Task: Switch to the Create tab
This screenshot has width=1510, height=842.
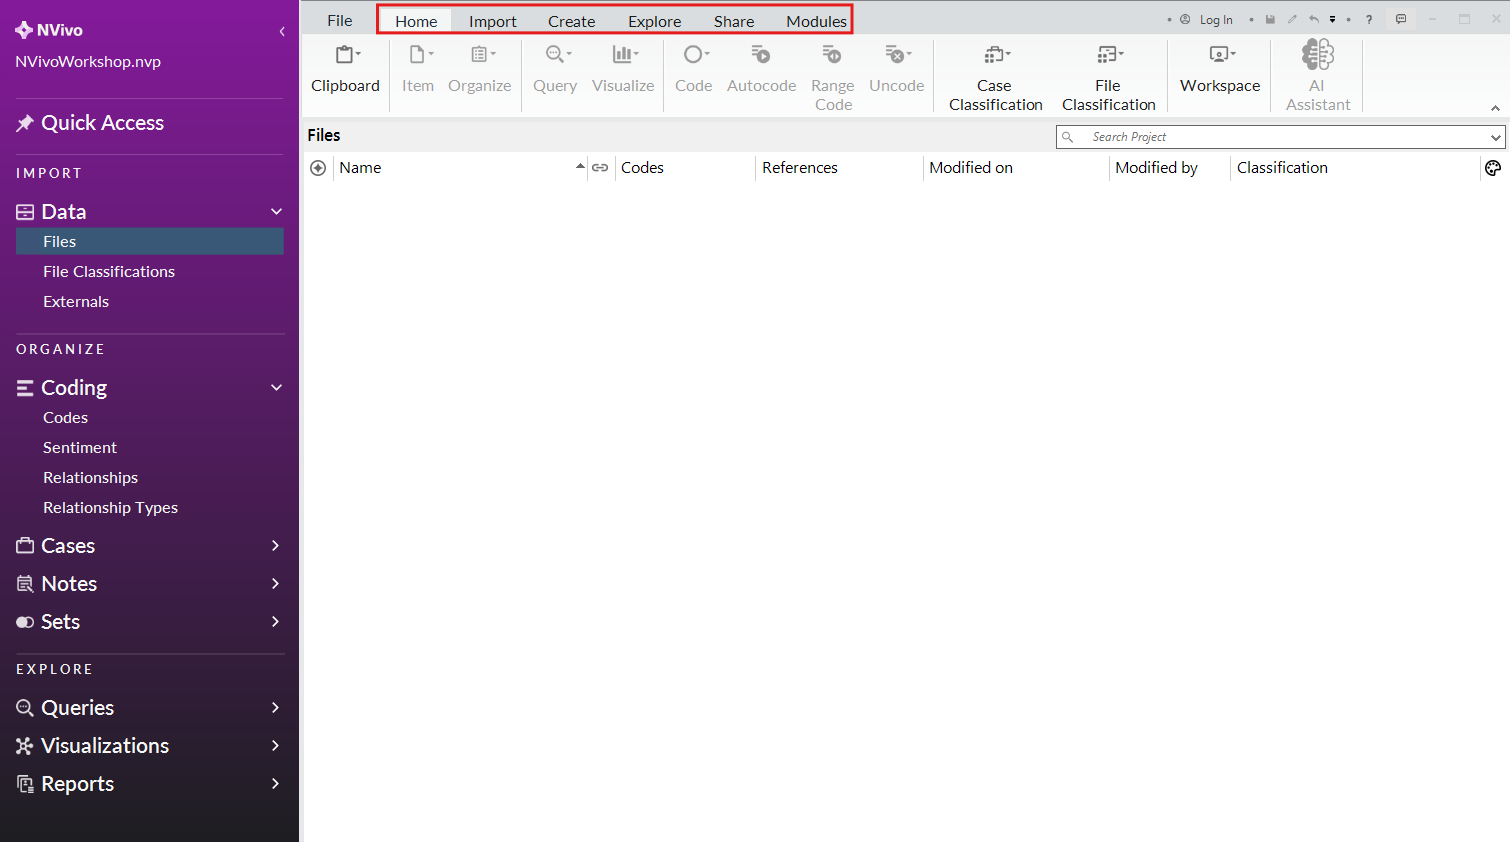Action: 572,21
